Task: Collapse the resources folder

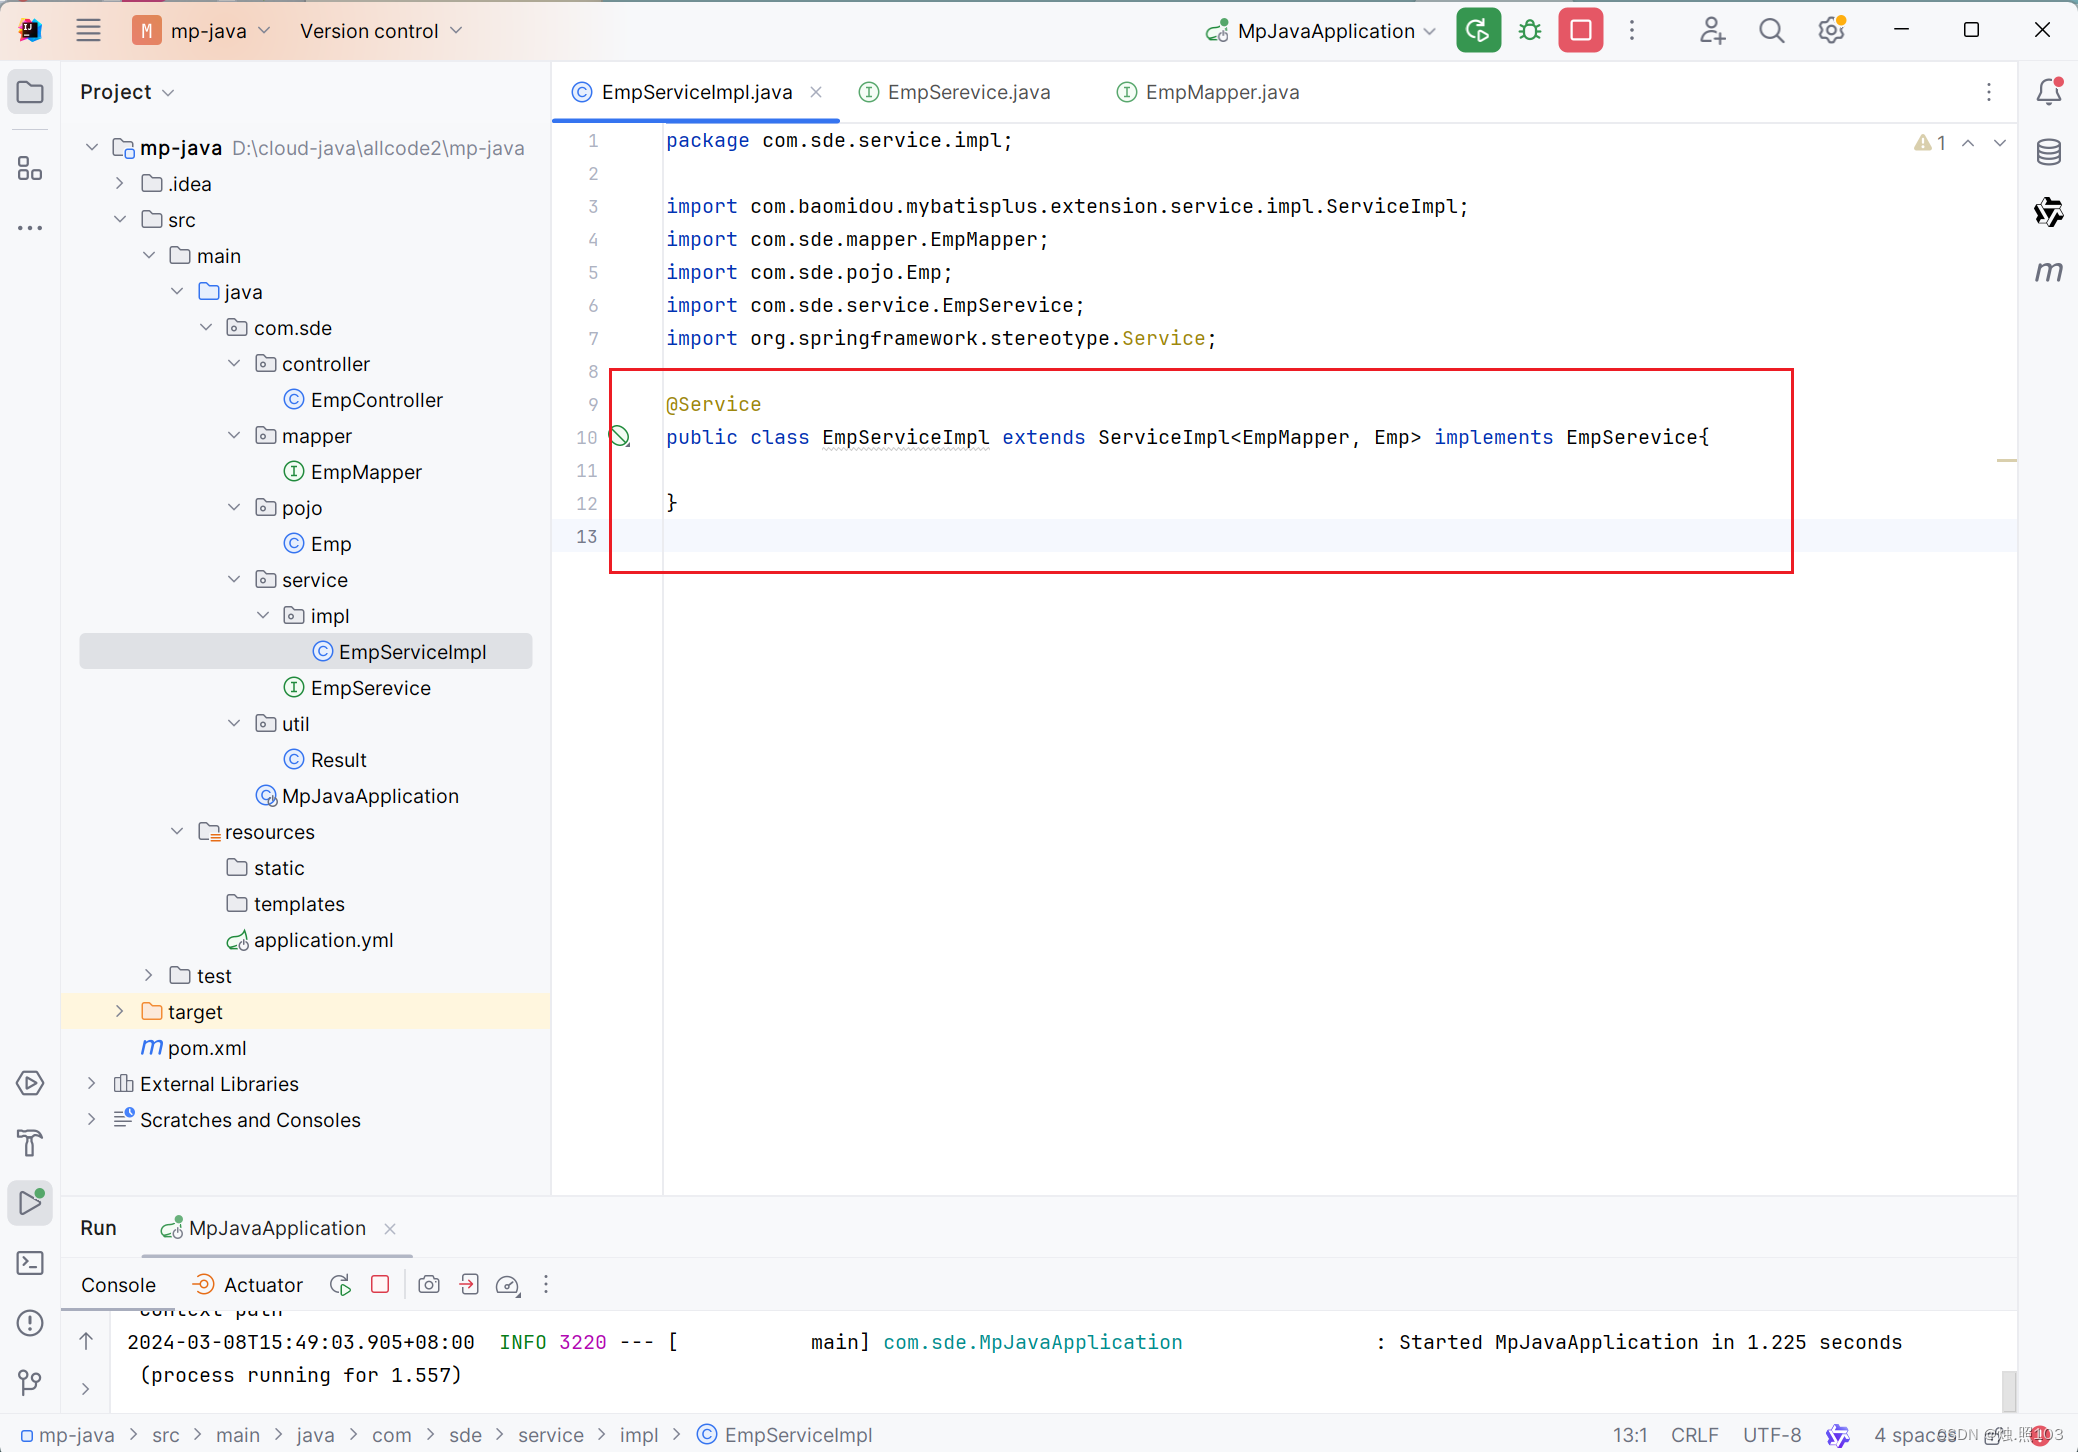Action: (177, 832)
